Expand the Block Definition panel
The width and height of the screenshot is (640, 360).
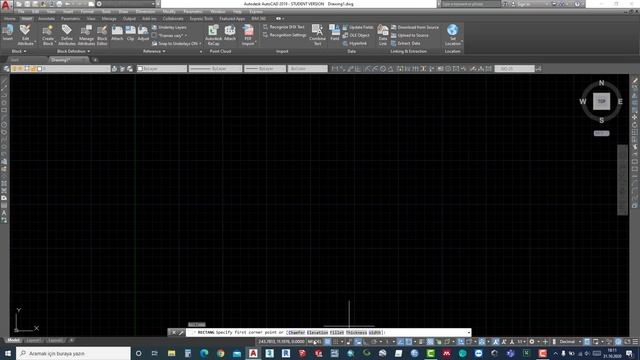point(73,51)
